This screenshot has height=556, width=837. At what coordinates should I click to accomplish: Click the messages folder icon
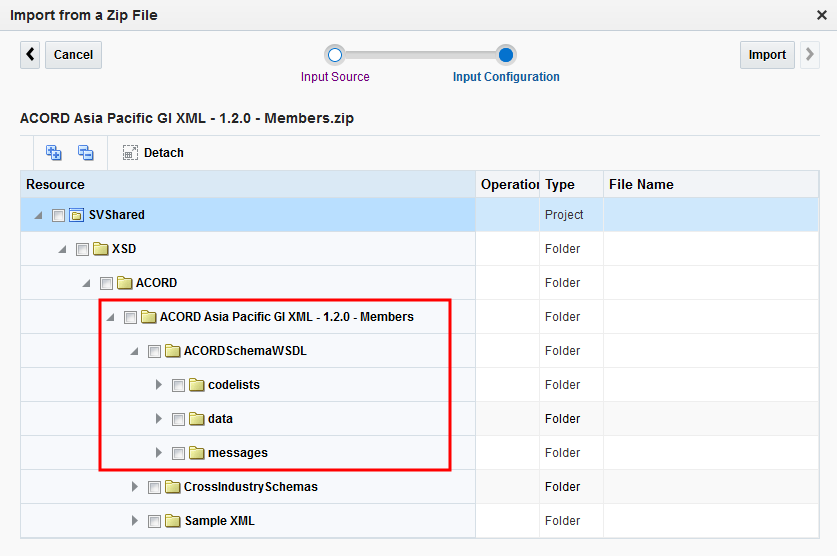point(196,453)
